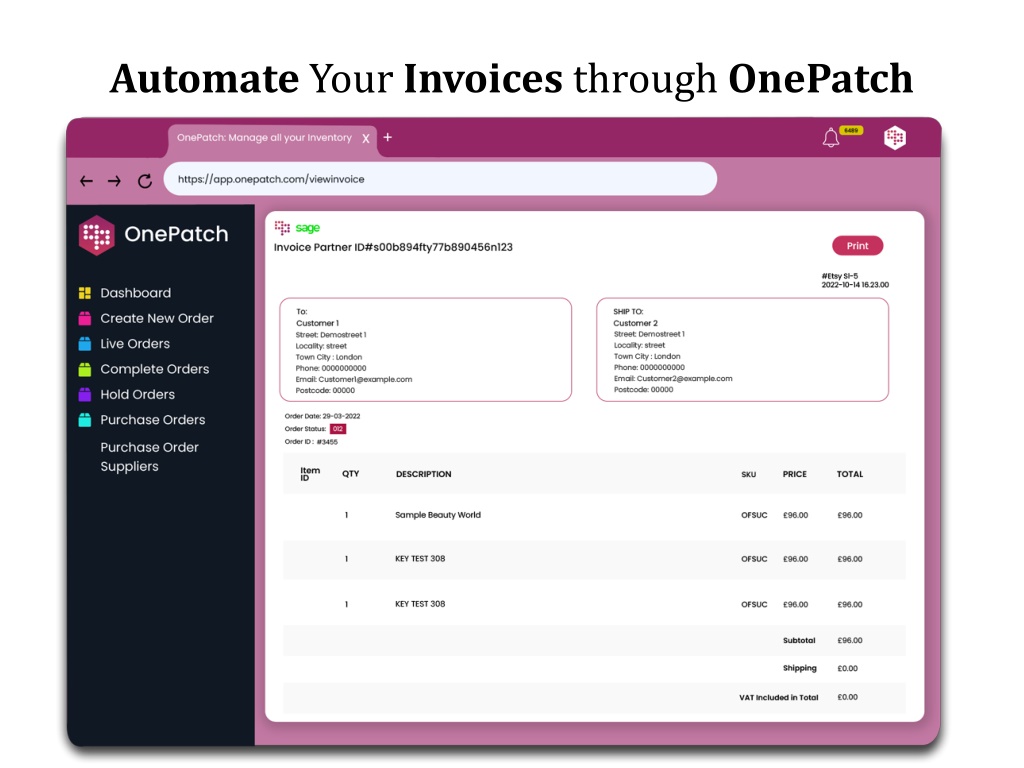The width and height of the screenshot is (1024, 768).
Task: Click the browser forward arrow
Action: pos(114,181)
